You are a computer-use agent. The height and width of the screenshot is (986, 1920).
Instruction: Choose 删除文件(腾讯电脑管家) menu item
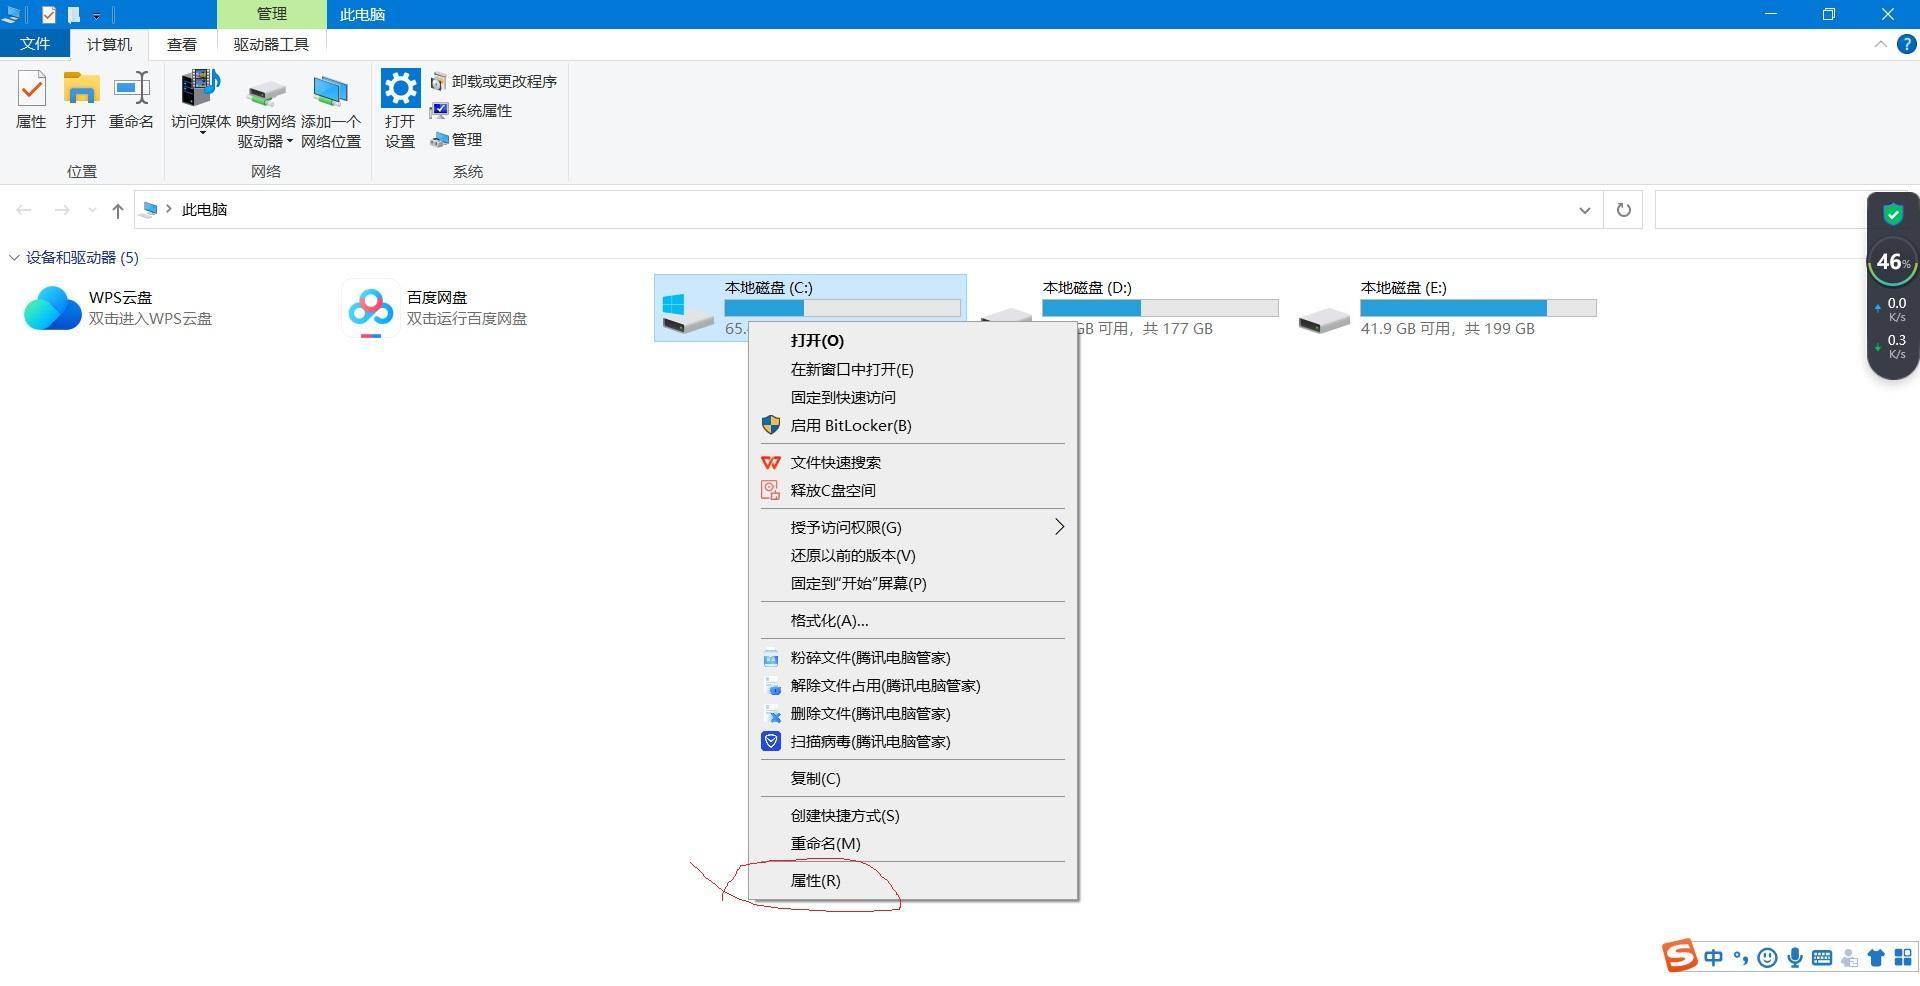pos(913,713)
